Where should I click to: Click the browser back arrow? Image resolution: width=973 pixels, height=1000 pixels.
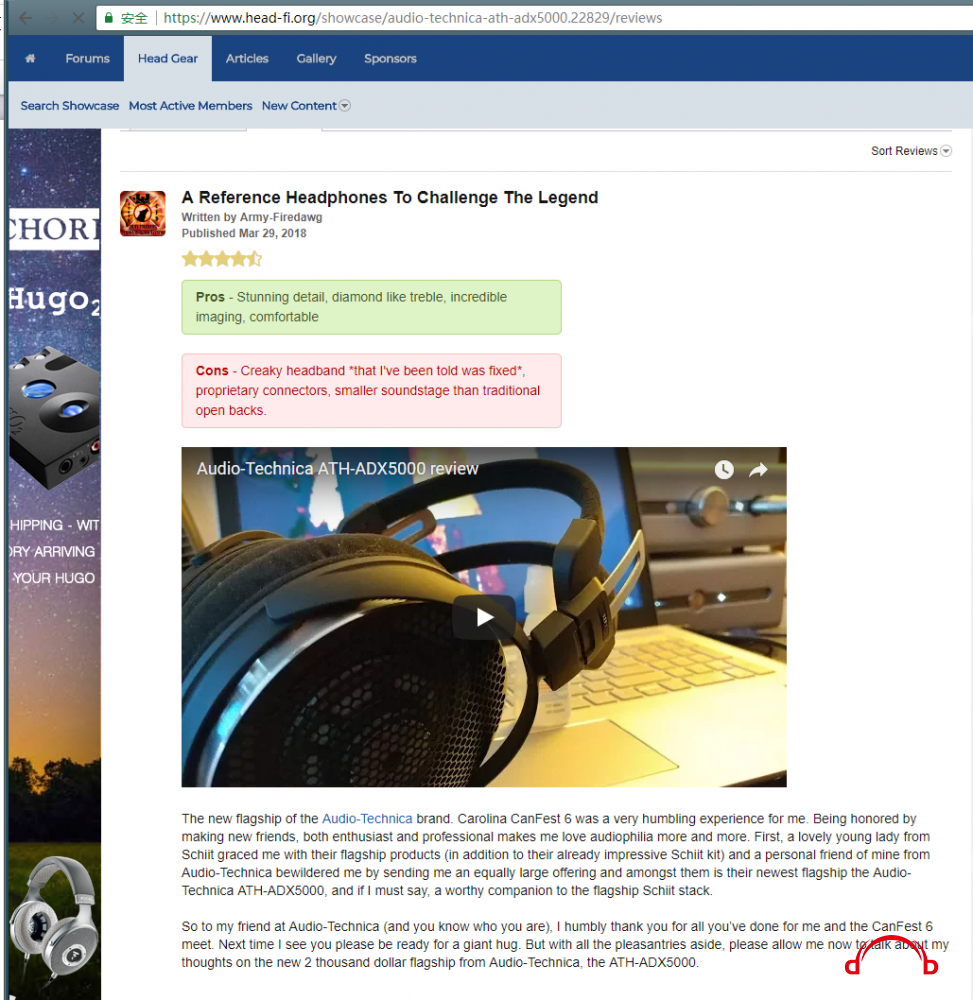click(x=26, y=18)
